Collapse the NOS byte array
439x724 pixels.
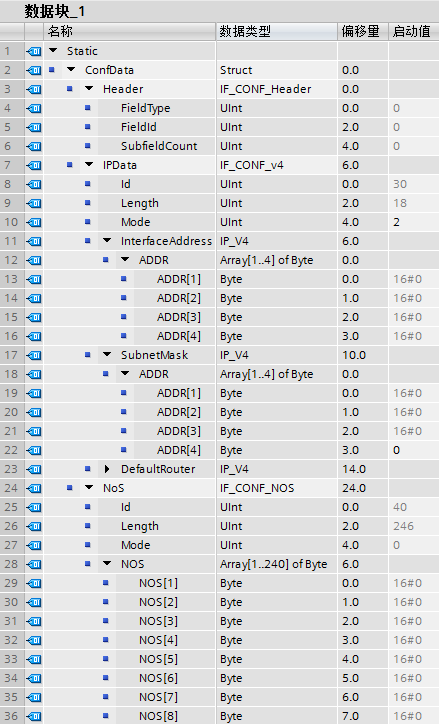107,563
